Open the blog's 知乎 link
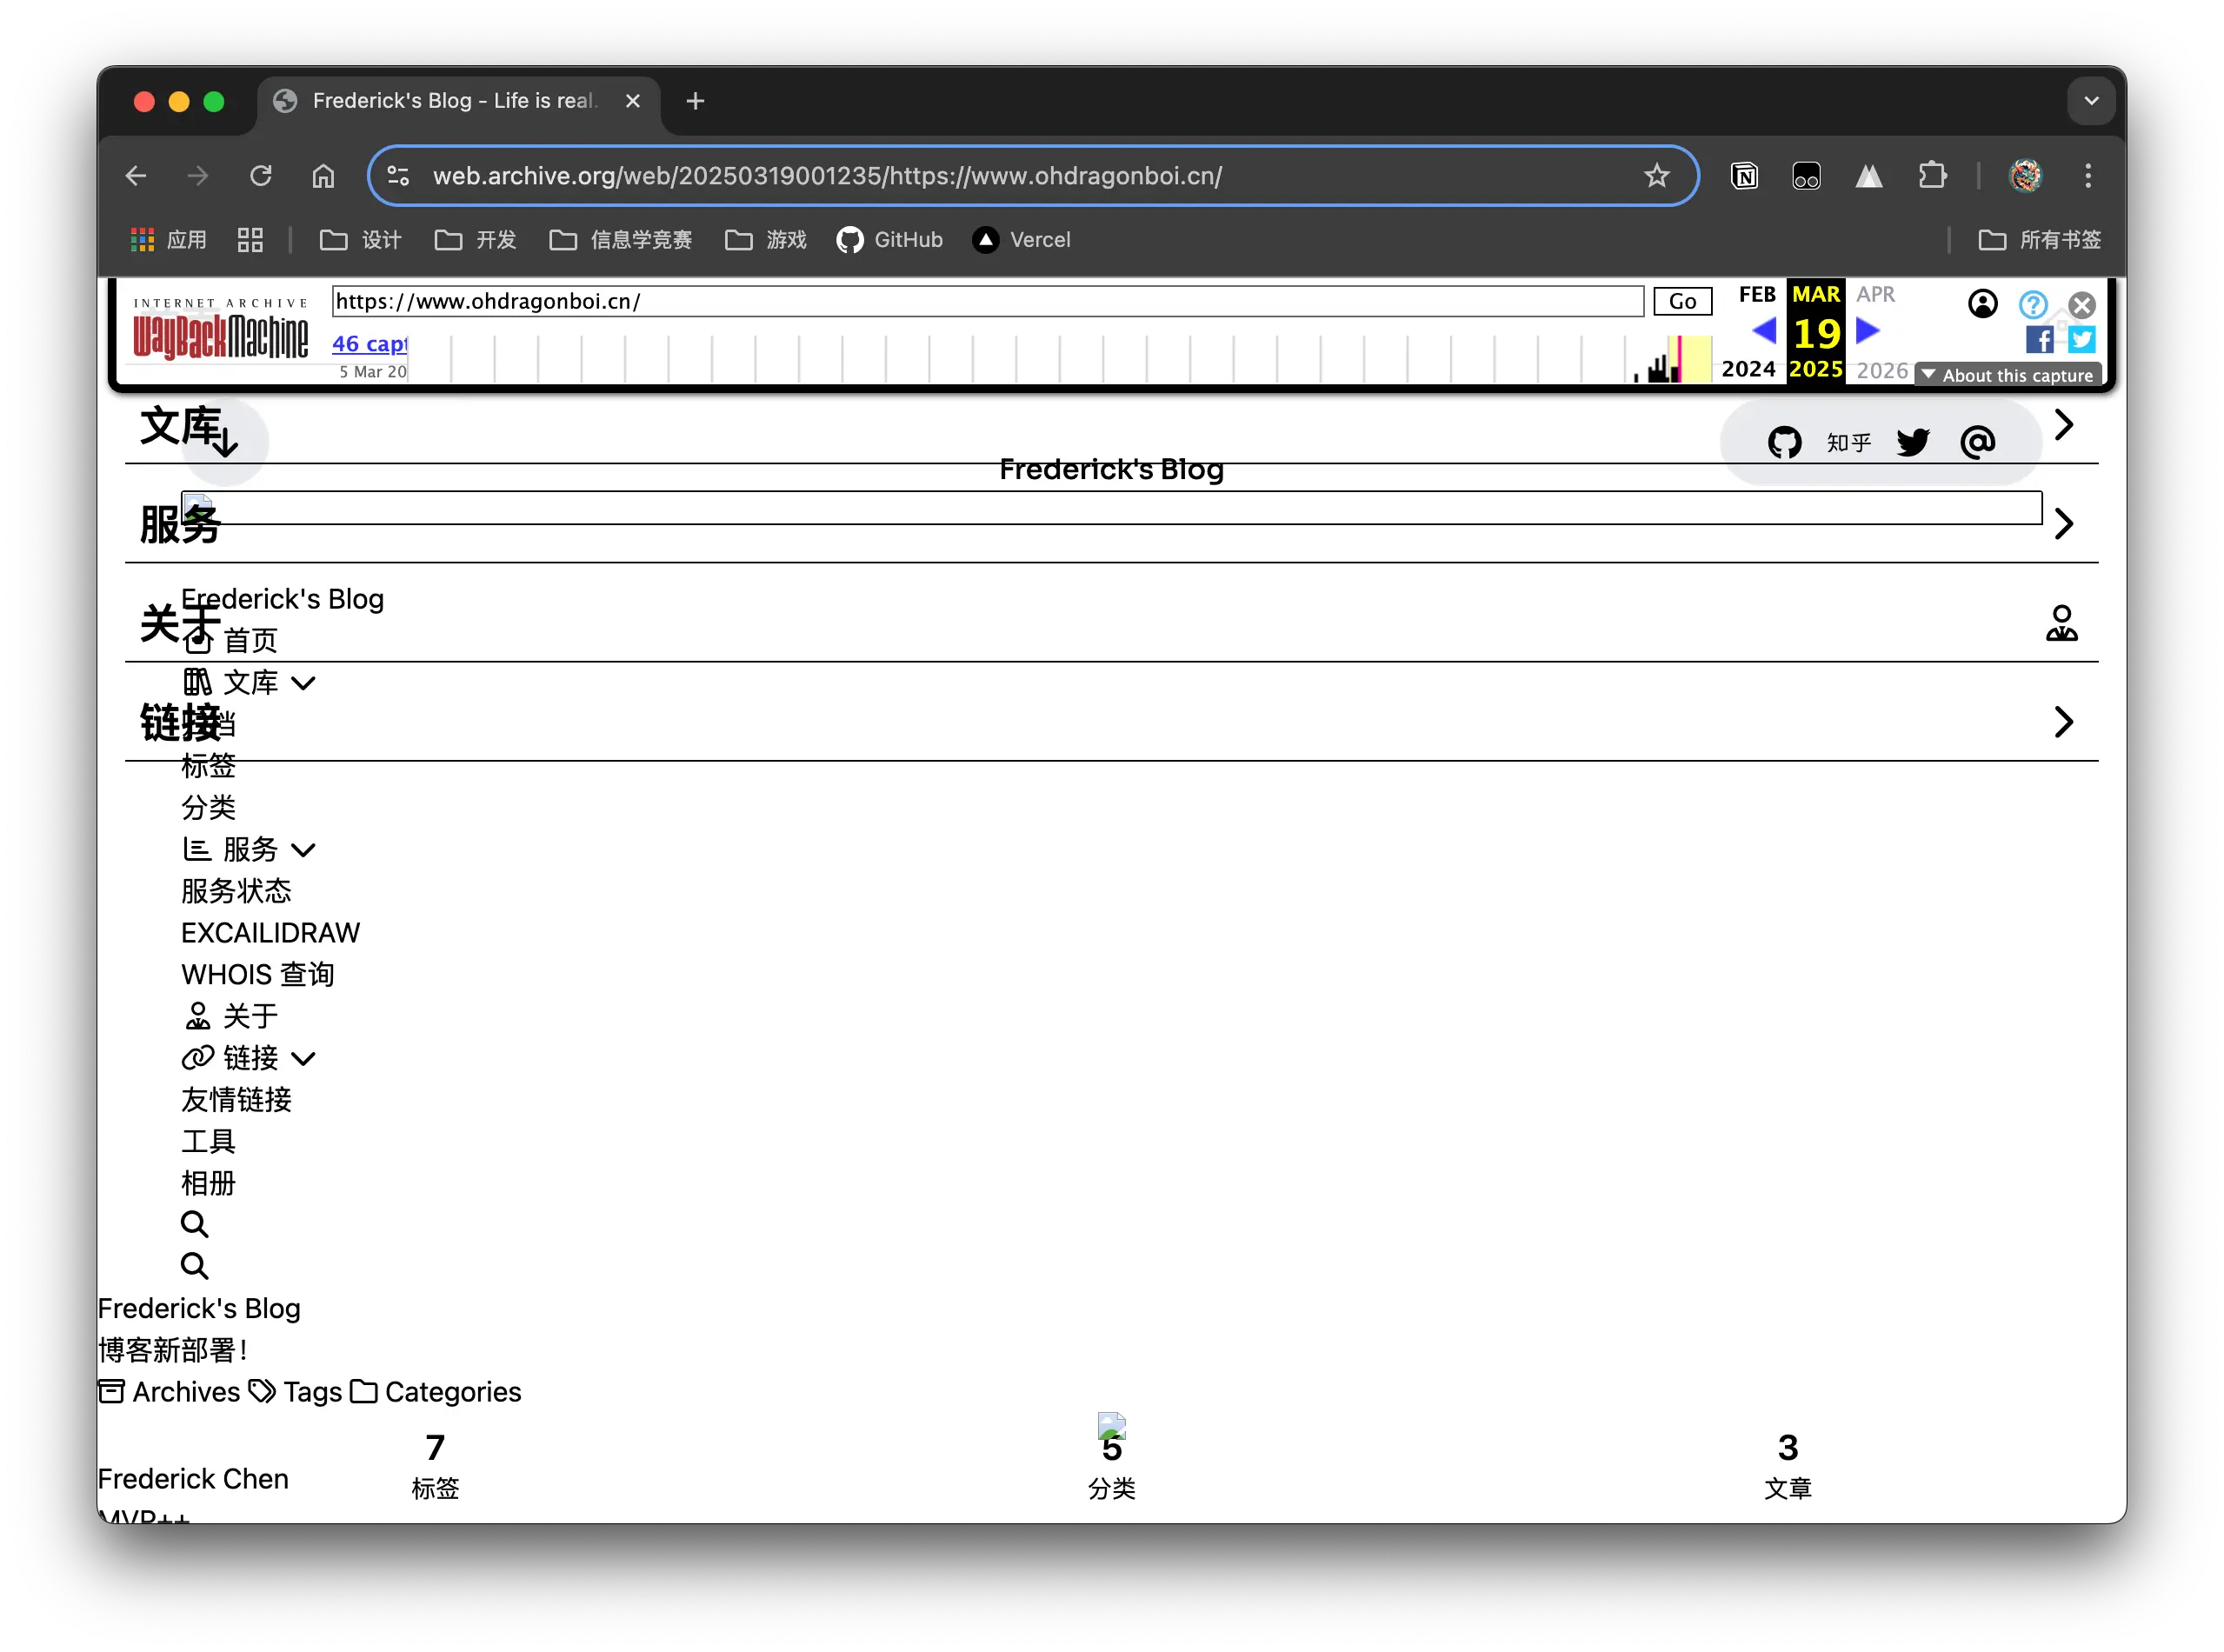 (x=1848, y=442)
